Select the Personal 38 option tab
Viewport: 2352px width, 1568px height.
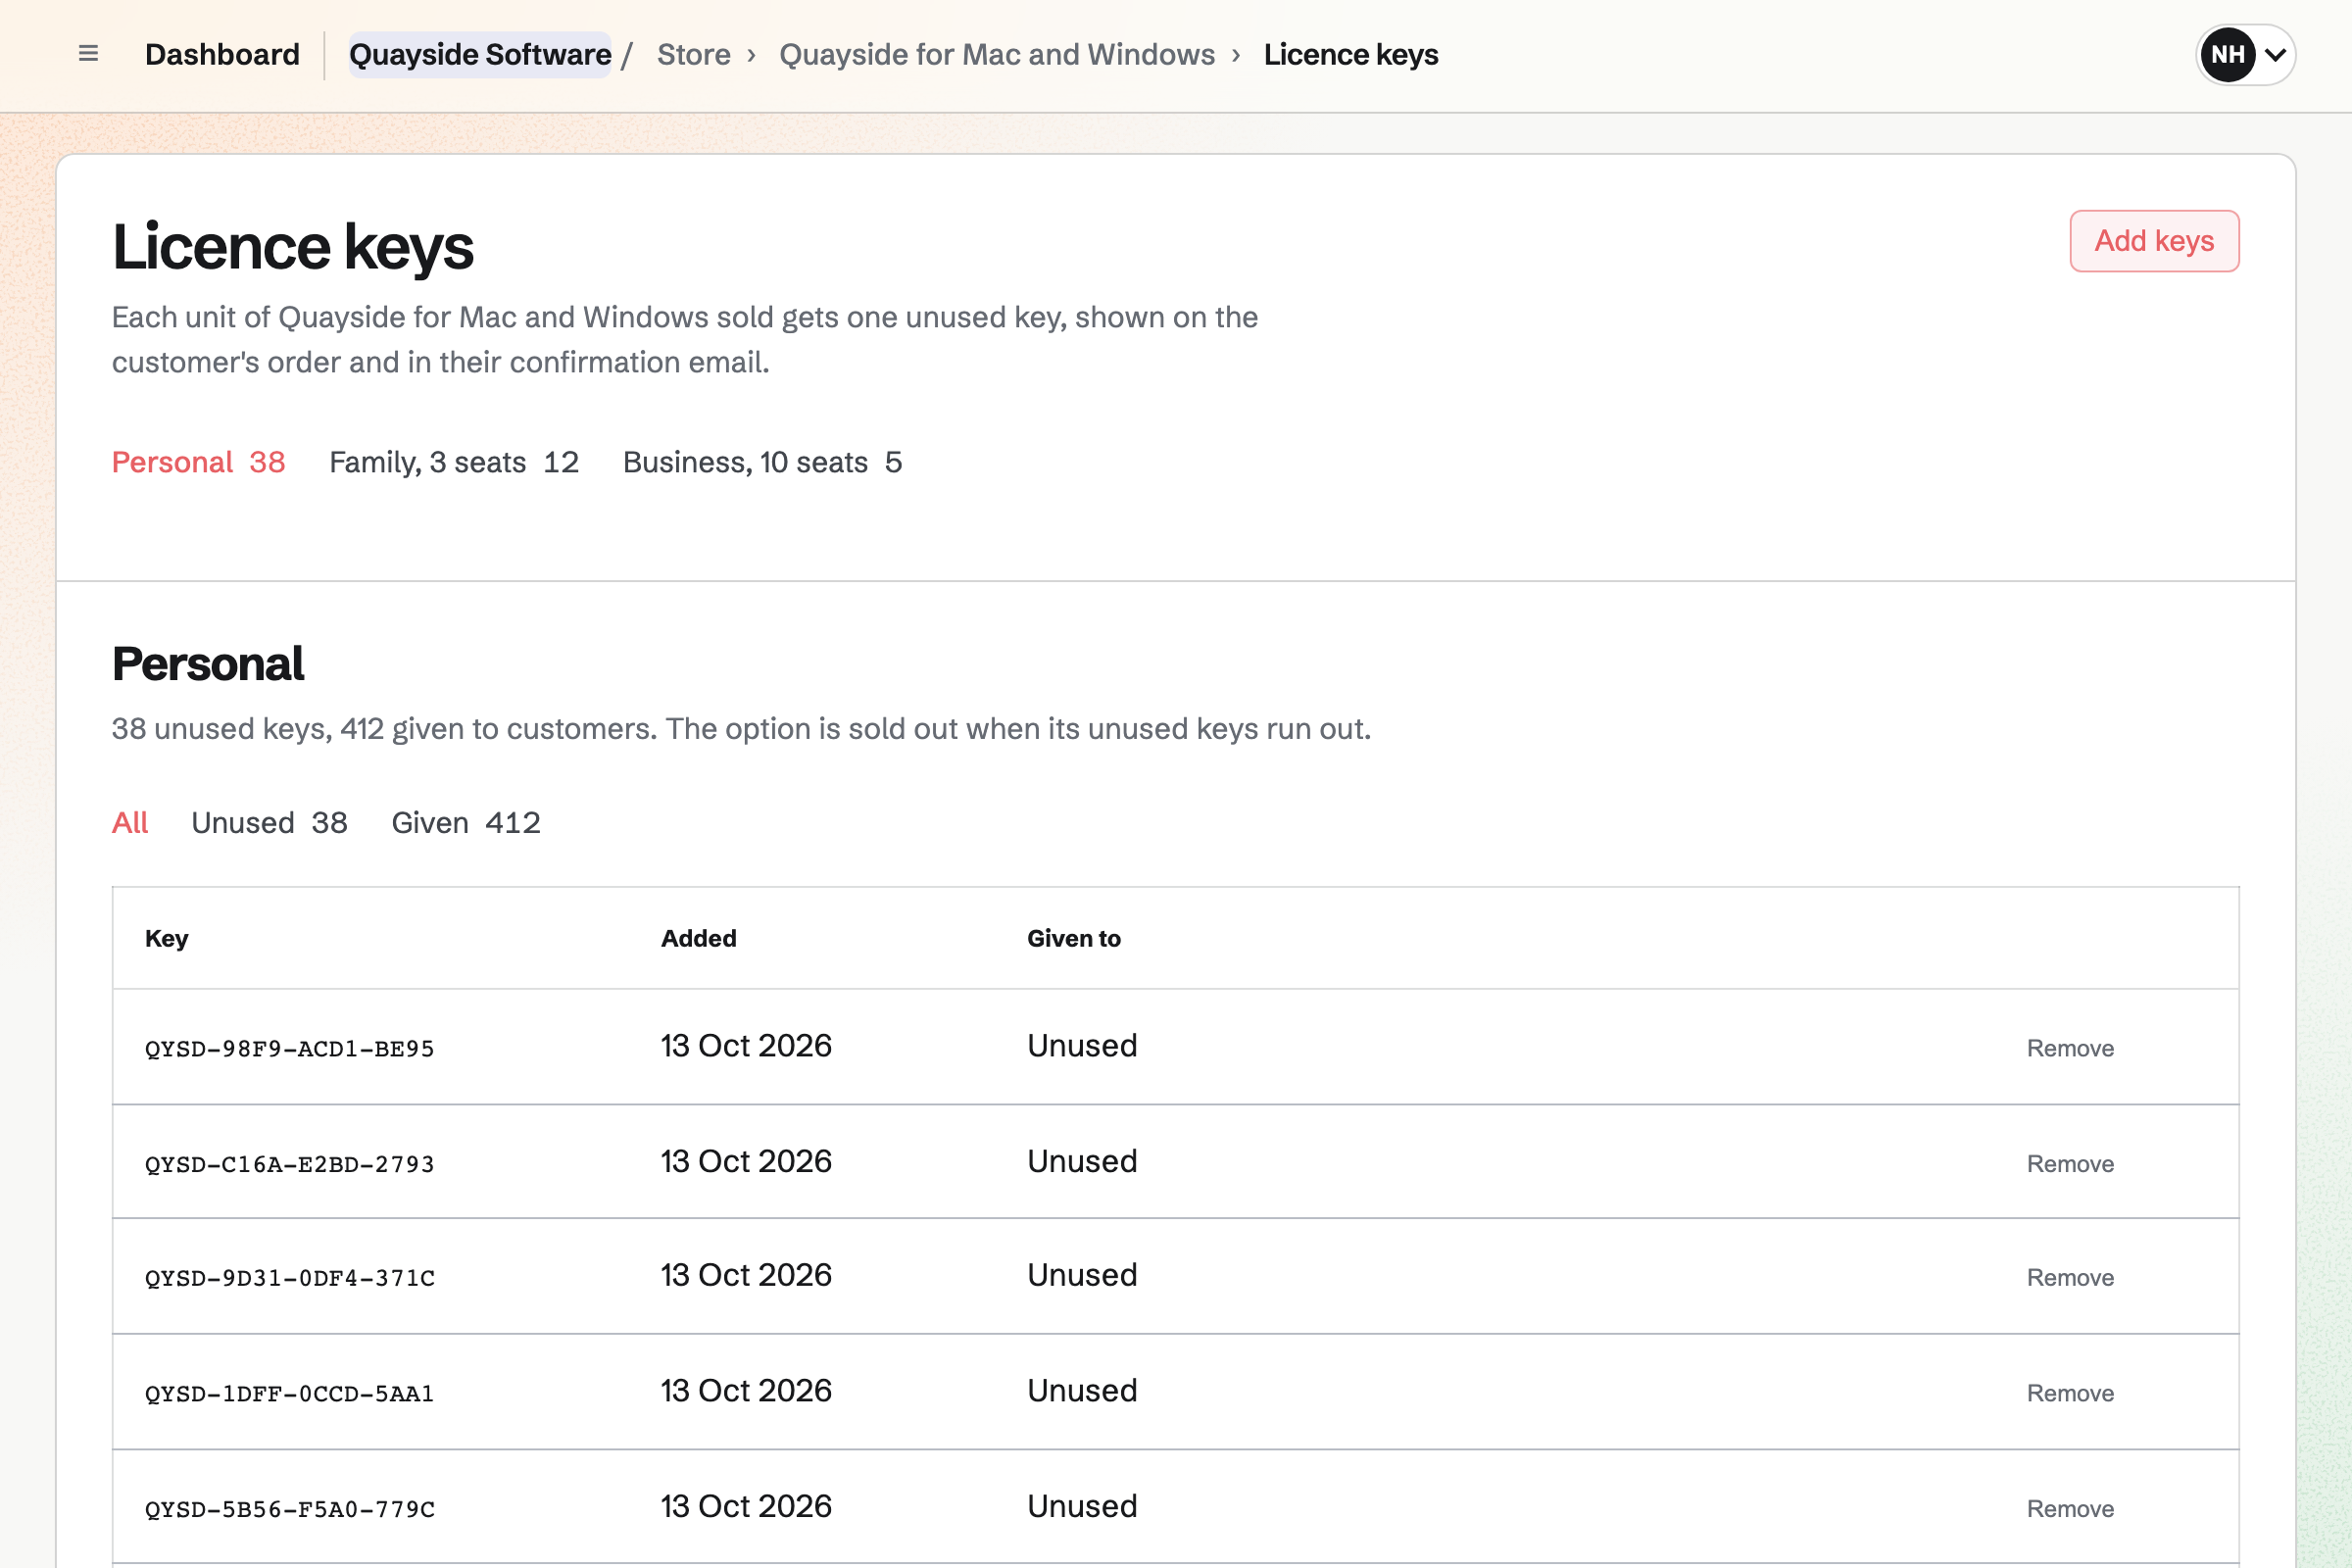198,462
